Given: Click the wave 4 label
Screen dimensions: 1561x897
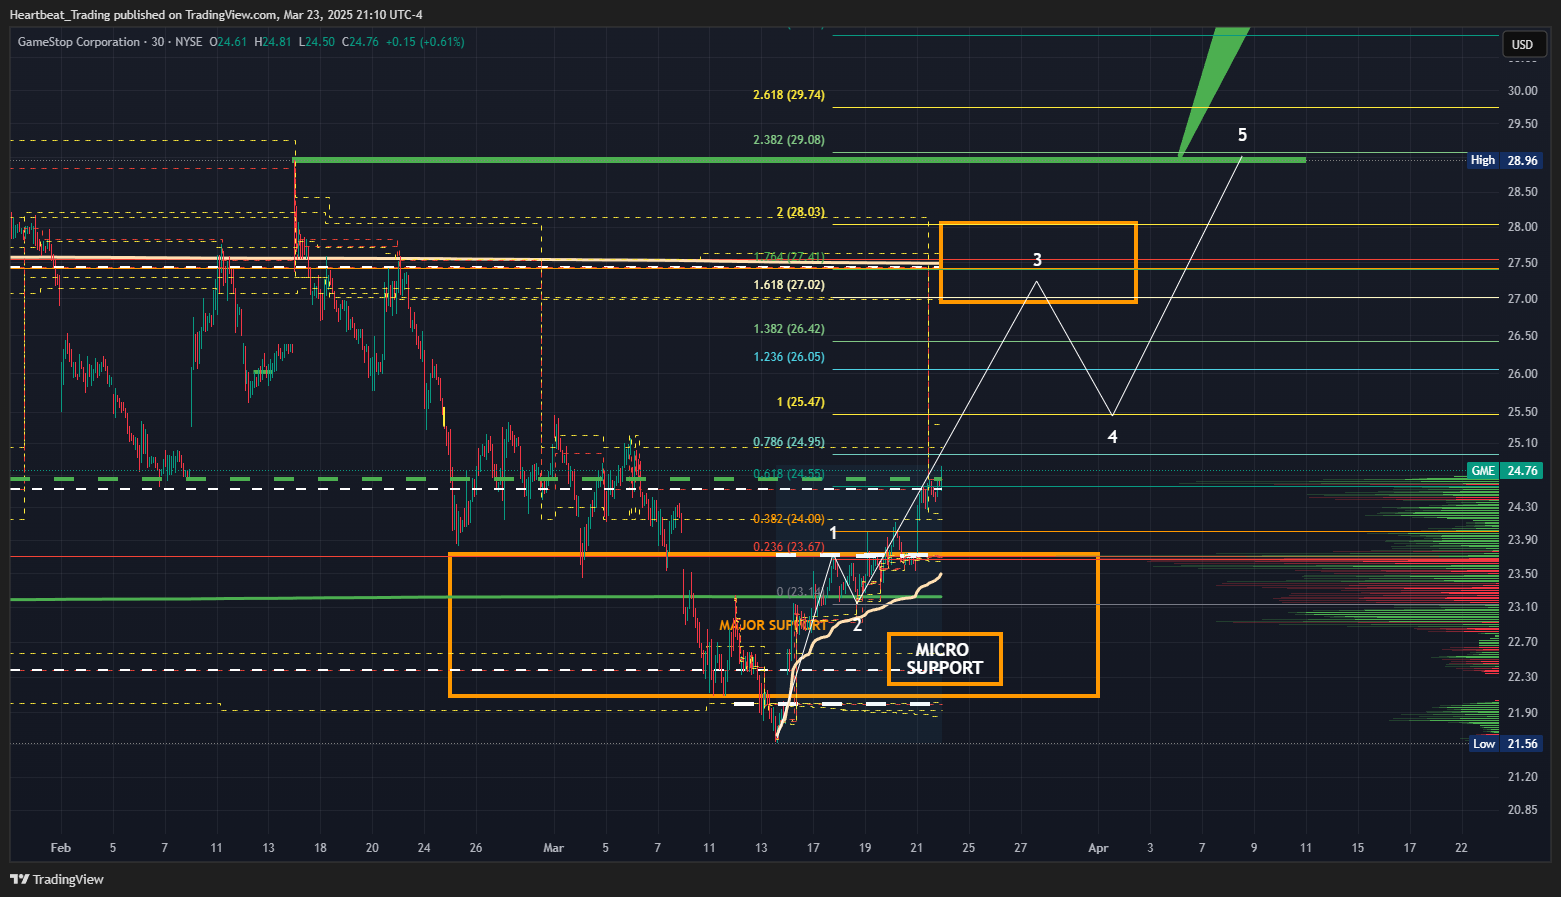Looking at the screenshot, I should (x=1112, y=437).
